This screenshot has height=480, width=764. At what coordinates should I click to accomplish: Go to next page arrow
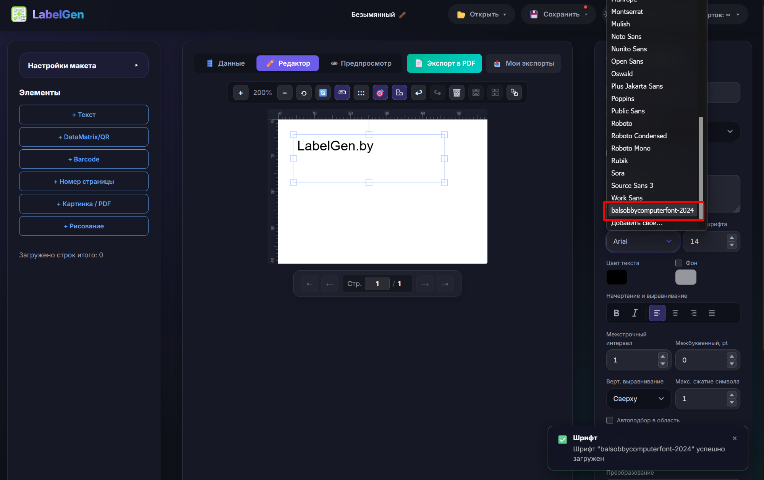425,284
